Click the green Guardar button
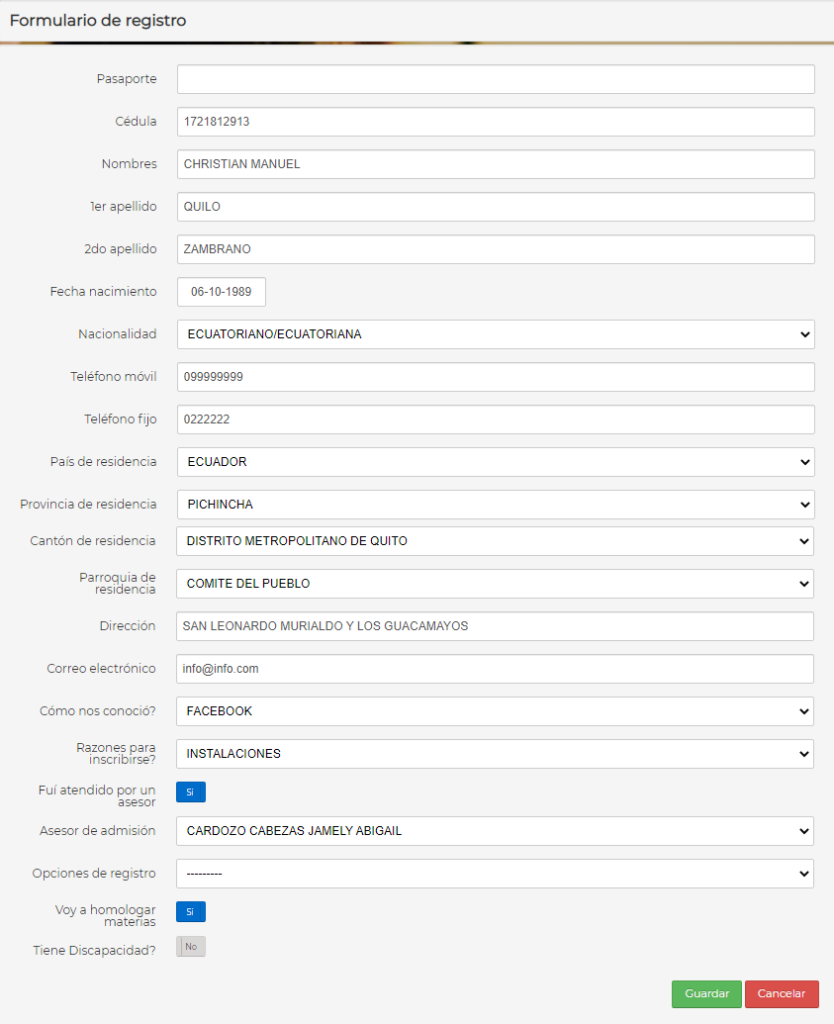Image resolution: width=834 pixels, height=1024 pixels. (707, 993)
